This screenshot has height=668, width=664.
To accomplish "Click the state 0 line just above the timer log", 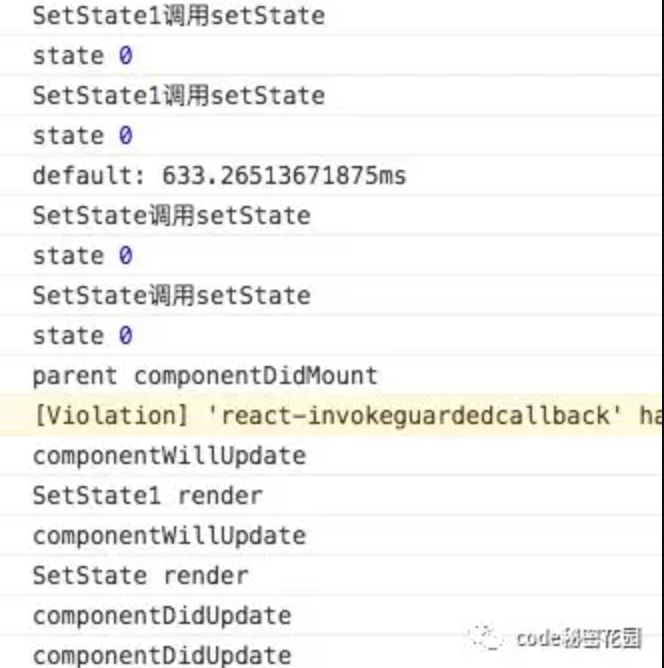I will pos(82,136).
